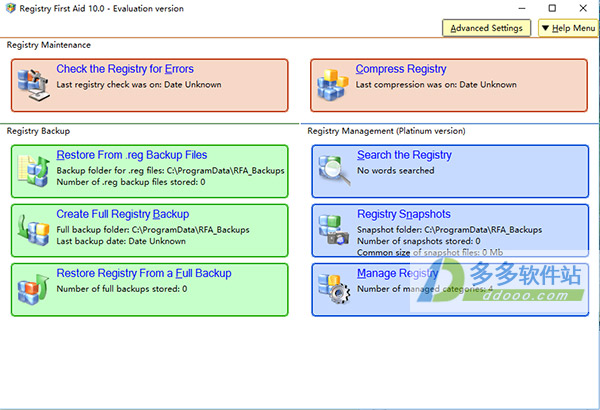The width and height of the screenshot is (600, 410).
Task: Open Advanced Settings
Action: (x=486, y=28)
